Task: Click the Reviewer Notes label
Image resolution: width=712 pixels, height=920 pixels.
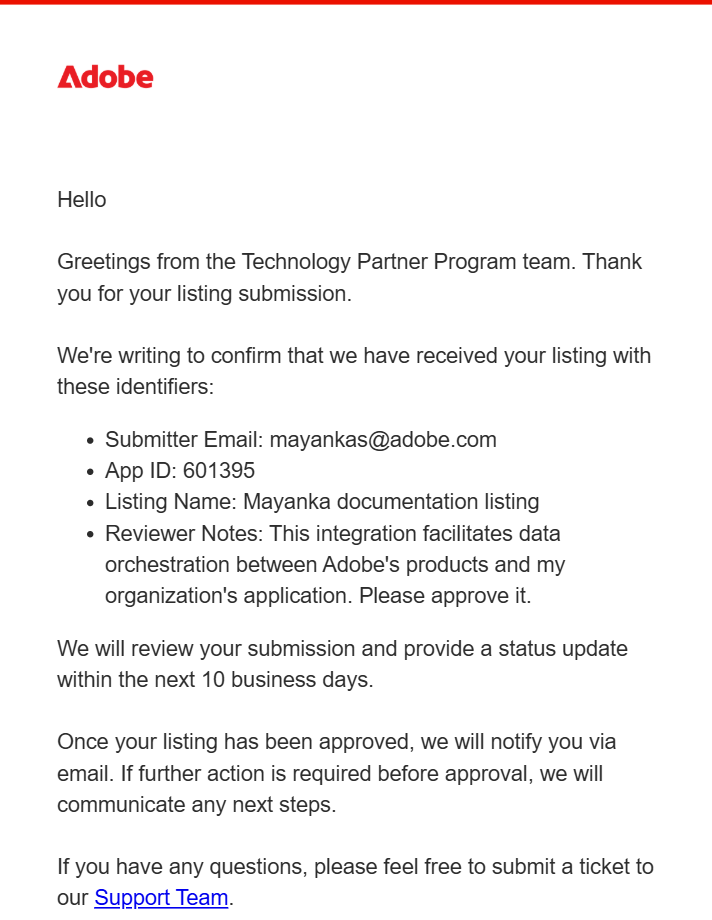Action: [x=183, y=533]
